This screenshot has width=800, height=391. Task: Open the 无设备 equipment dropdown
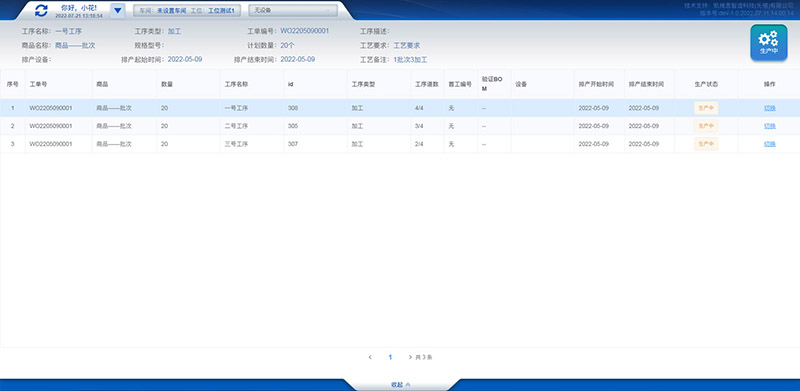[293, 10]
